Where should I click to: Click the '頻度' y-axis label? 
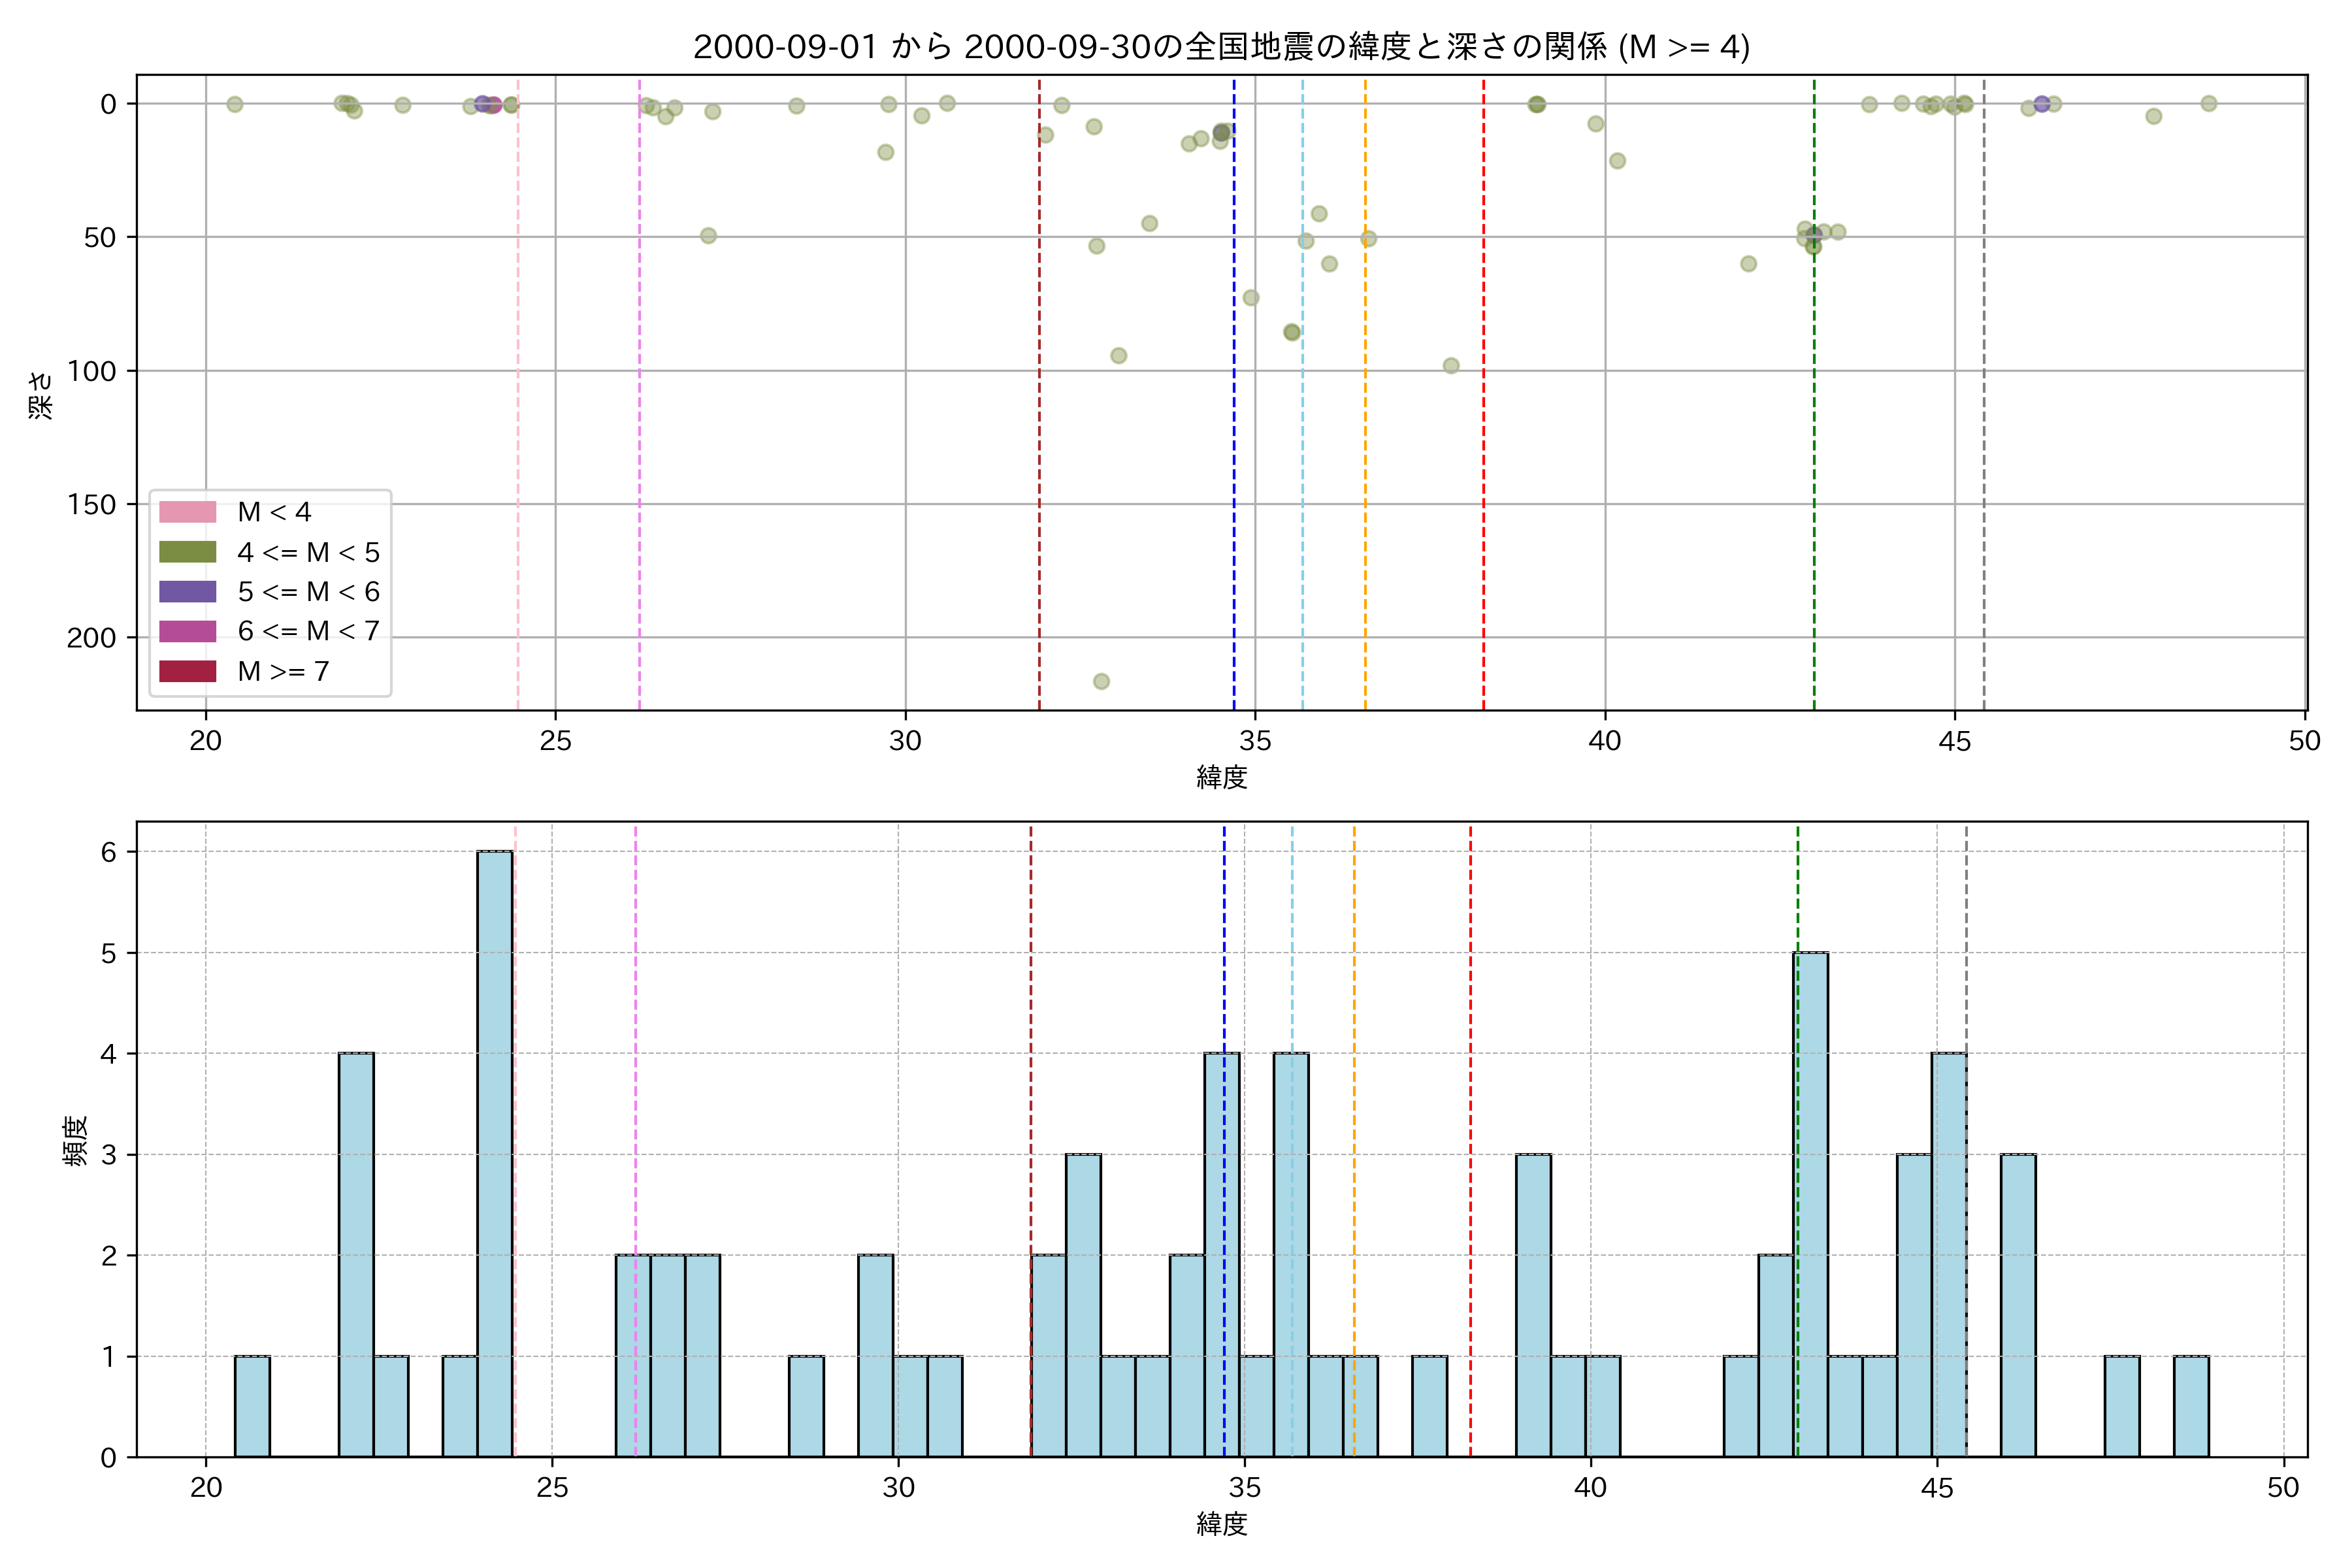tap(76, 1140)
